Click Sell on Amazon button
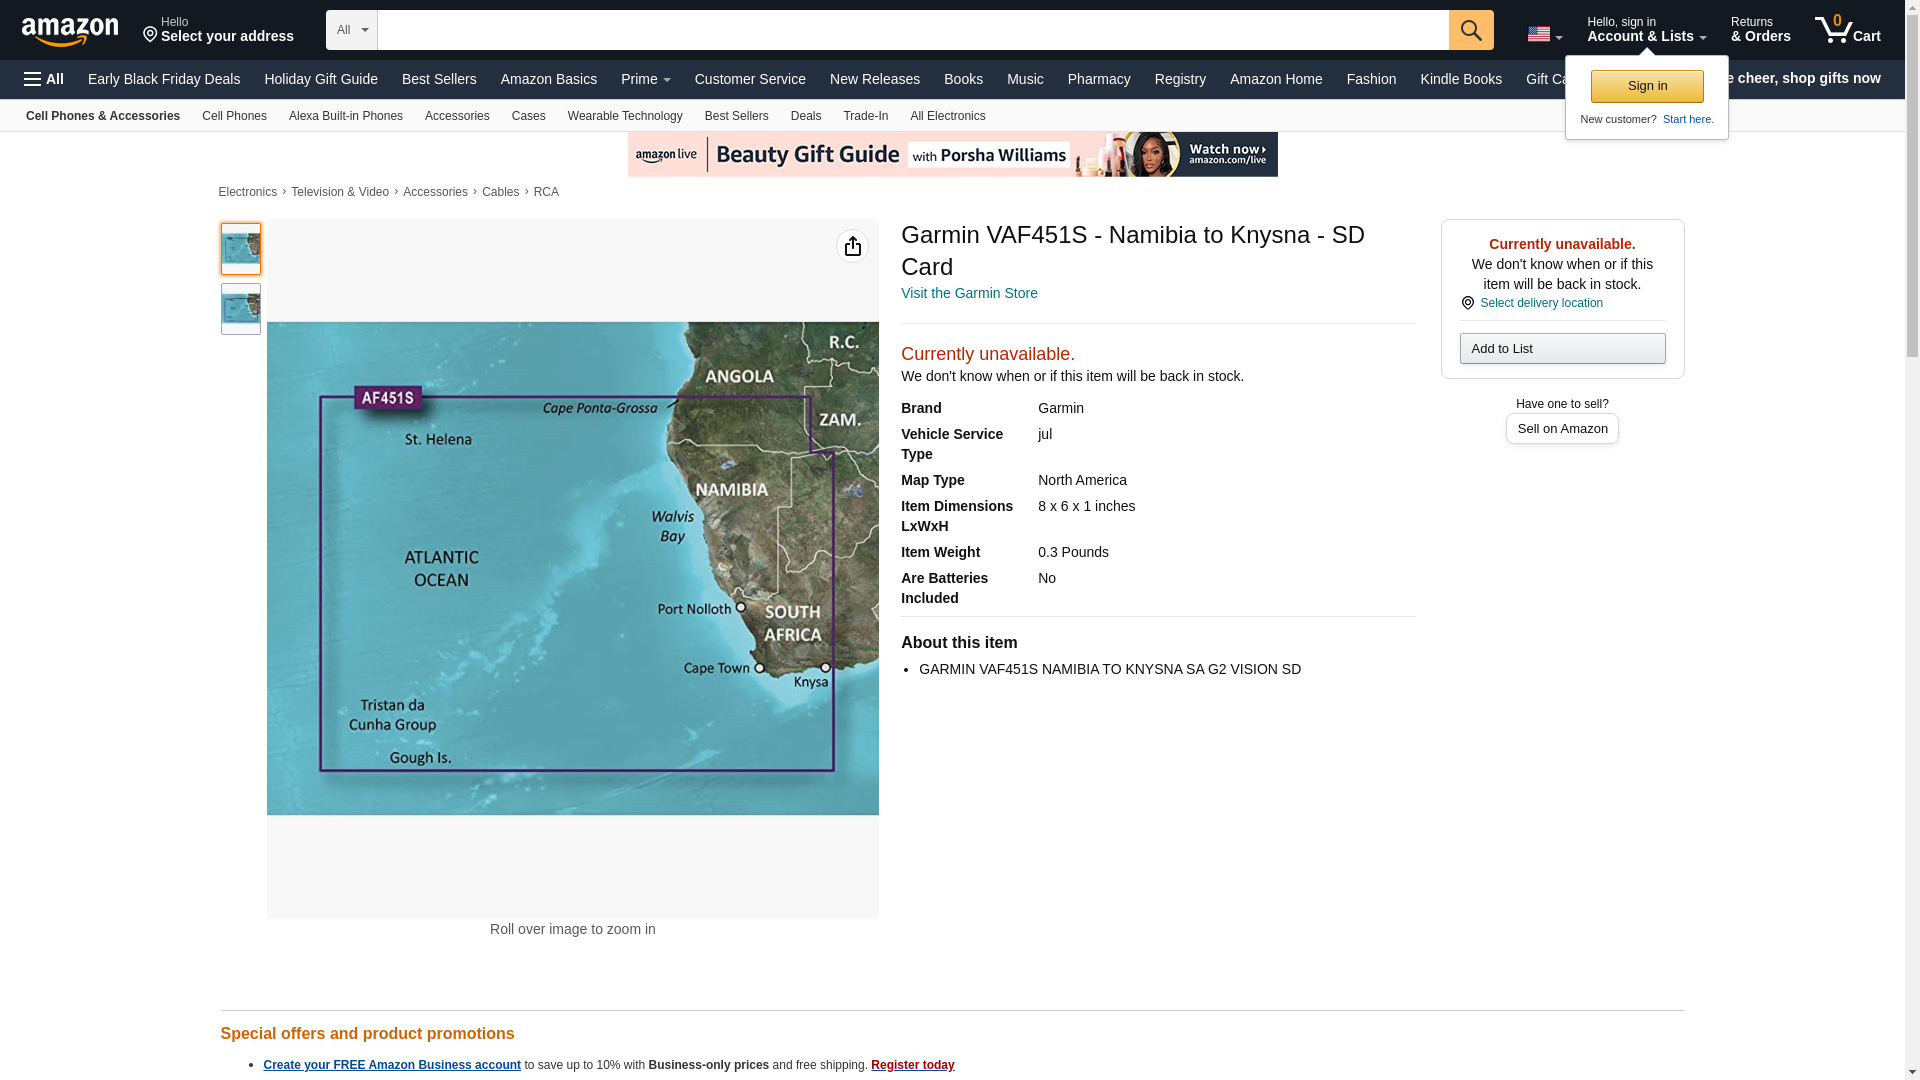The width and height of the screenshot is (1920, 1080). pos(1561,428)
